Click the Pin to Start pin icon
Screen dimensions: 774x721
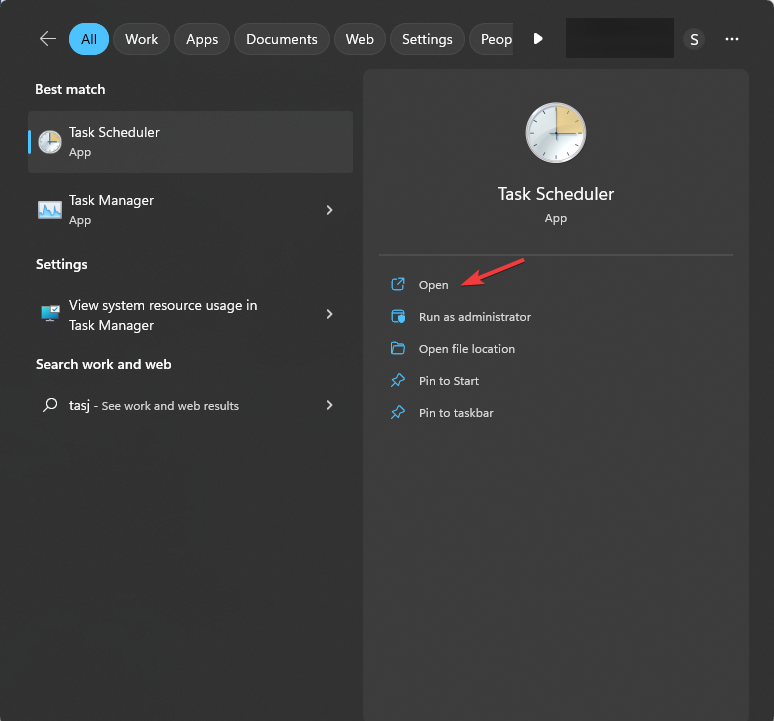pyautogui.click(x=398, y=380)
